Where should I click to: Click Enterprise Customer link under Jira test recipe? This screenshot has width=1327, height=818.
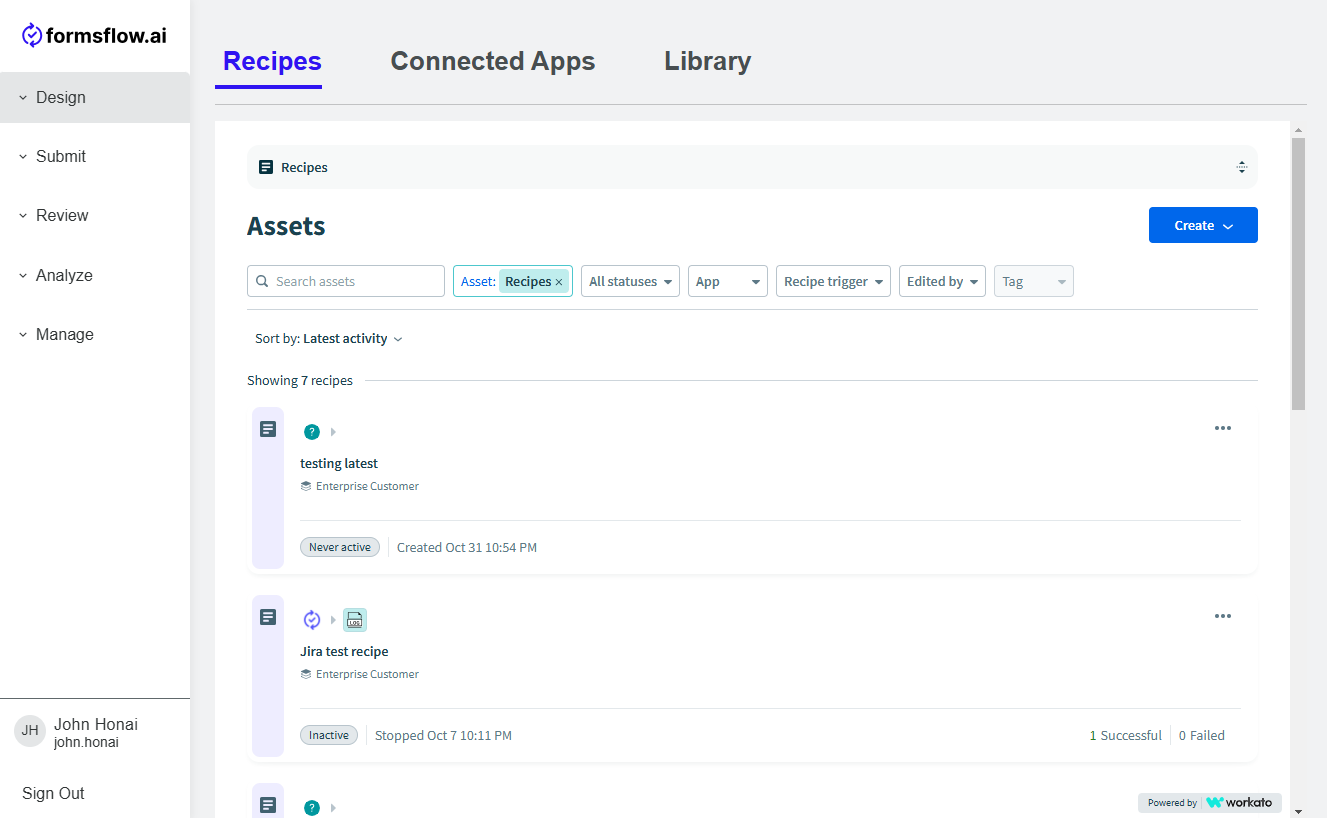[x=367, y=674]
